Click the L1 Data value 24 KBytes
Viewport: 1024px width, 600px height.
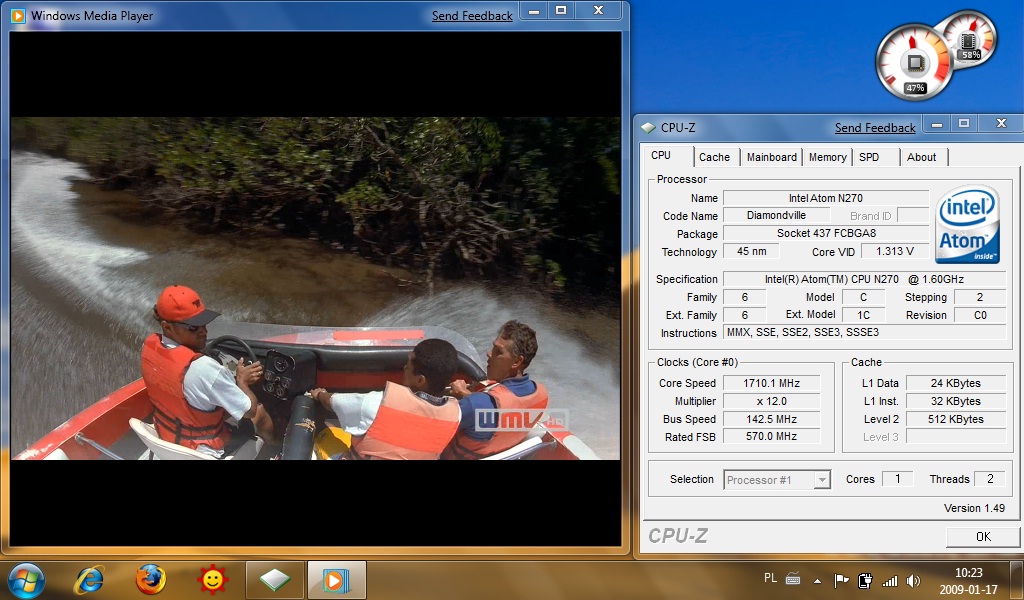(955, 383)
